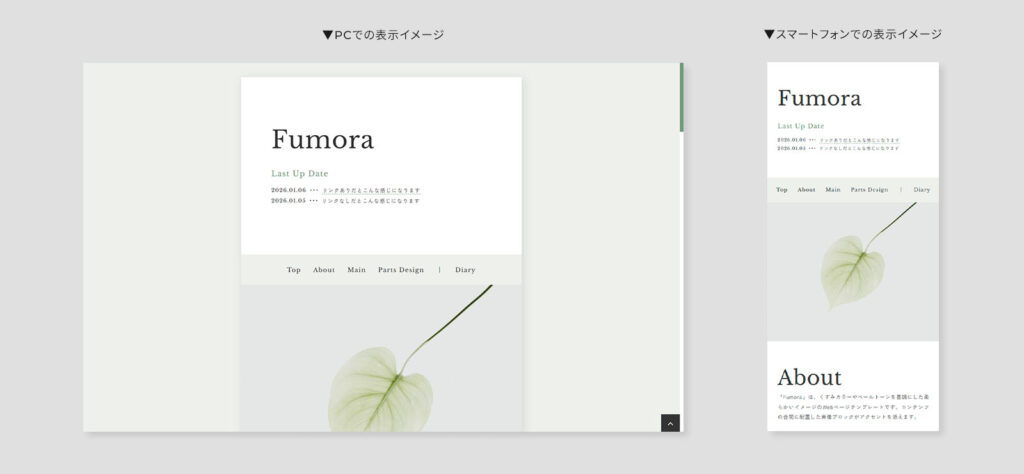The width and height of the screenshot is (1024, 474).
Task: Open Parts Design in the PC preview menu
Action: pos(401,270)
